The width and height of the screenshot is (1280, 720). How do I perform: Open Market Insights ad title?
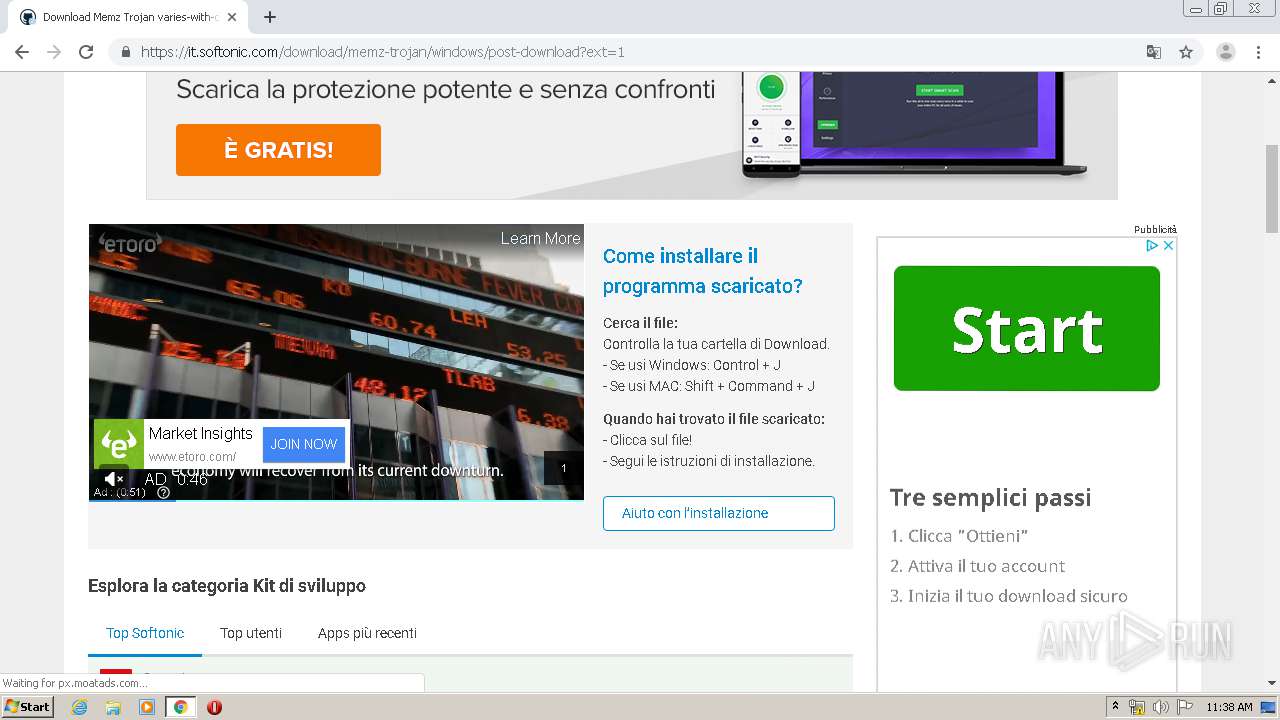coord(200,433)
